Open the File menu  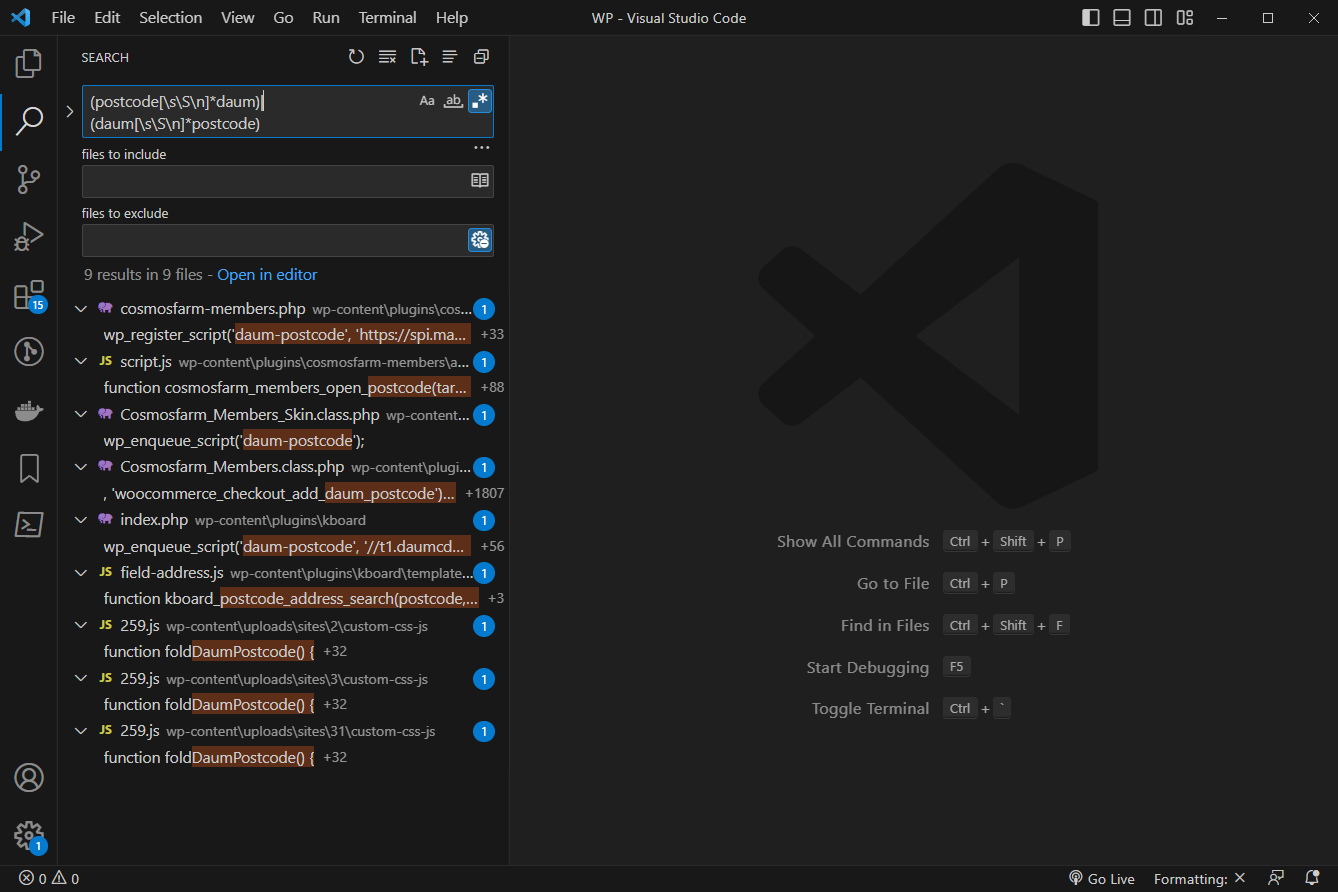(x=62, y=18)
